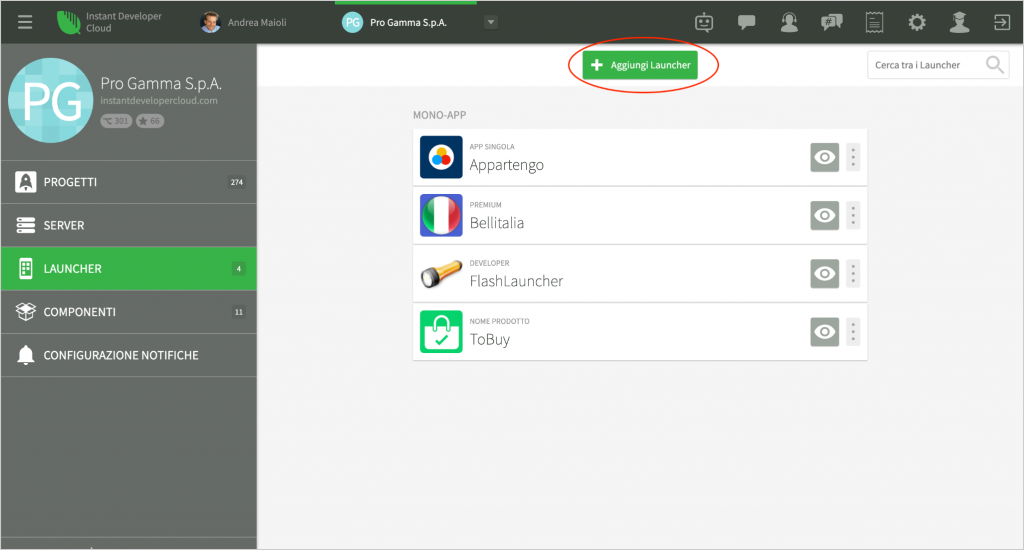The image size is (1024, 550).
Task: Open the graduate learning icon
Action: 959,22
